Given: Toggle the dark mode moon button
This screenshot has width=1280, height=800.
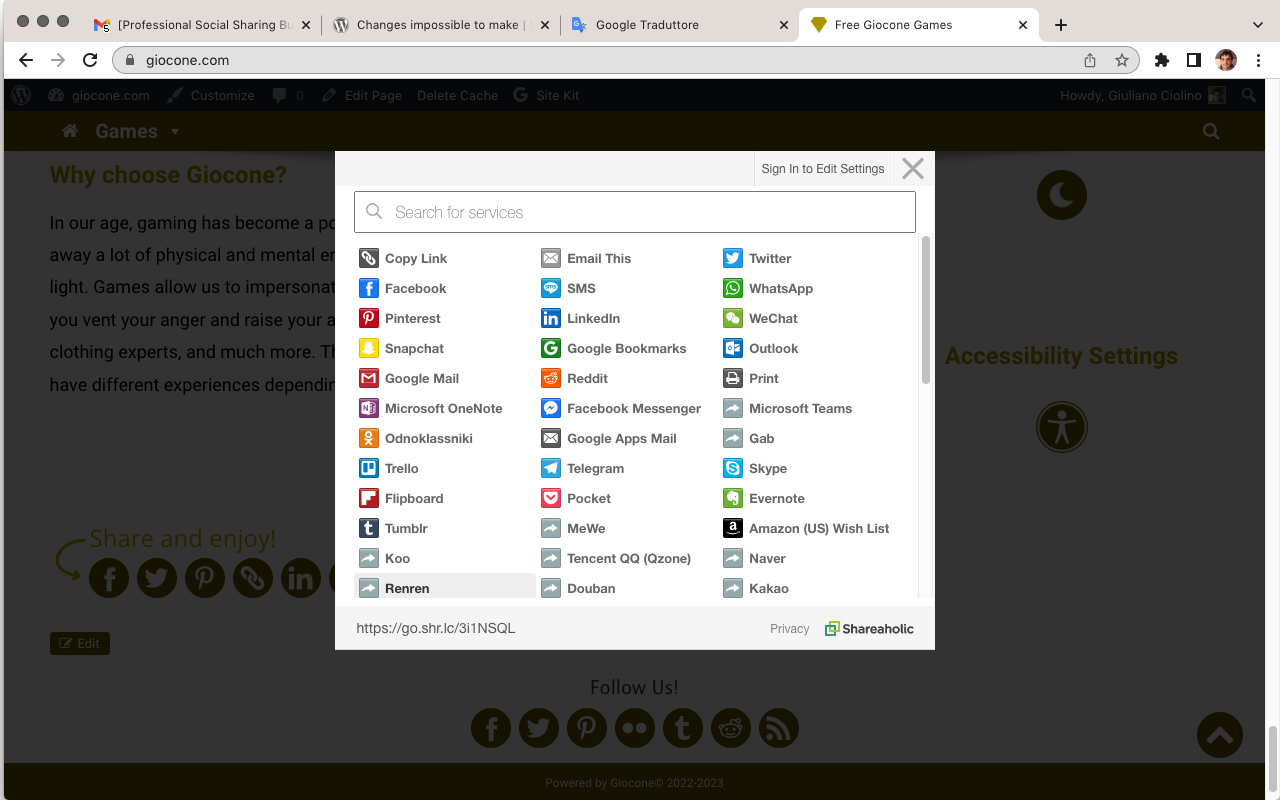Looking at the screenshot, I should (1062, 194).
